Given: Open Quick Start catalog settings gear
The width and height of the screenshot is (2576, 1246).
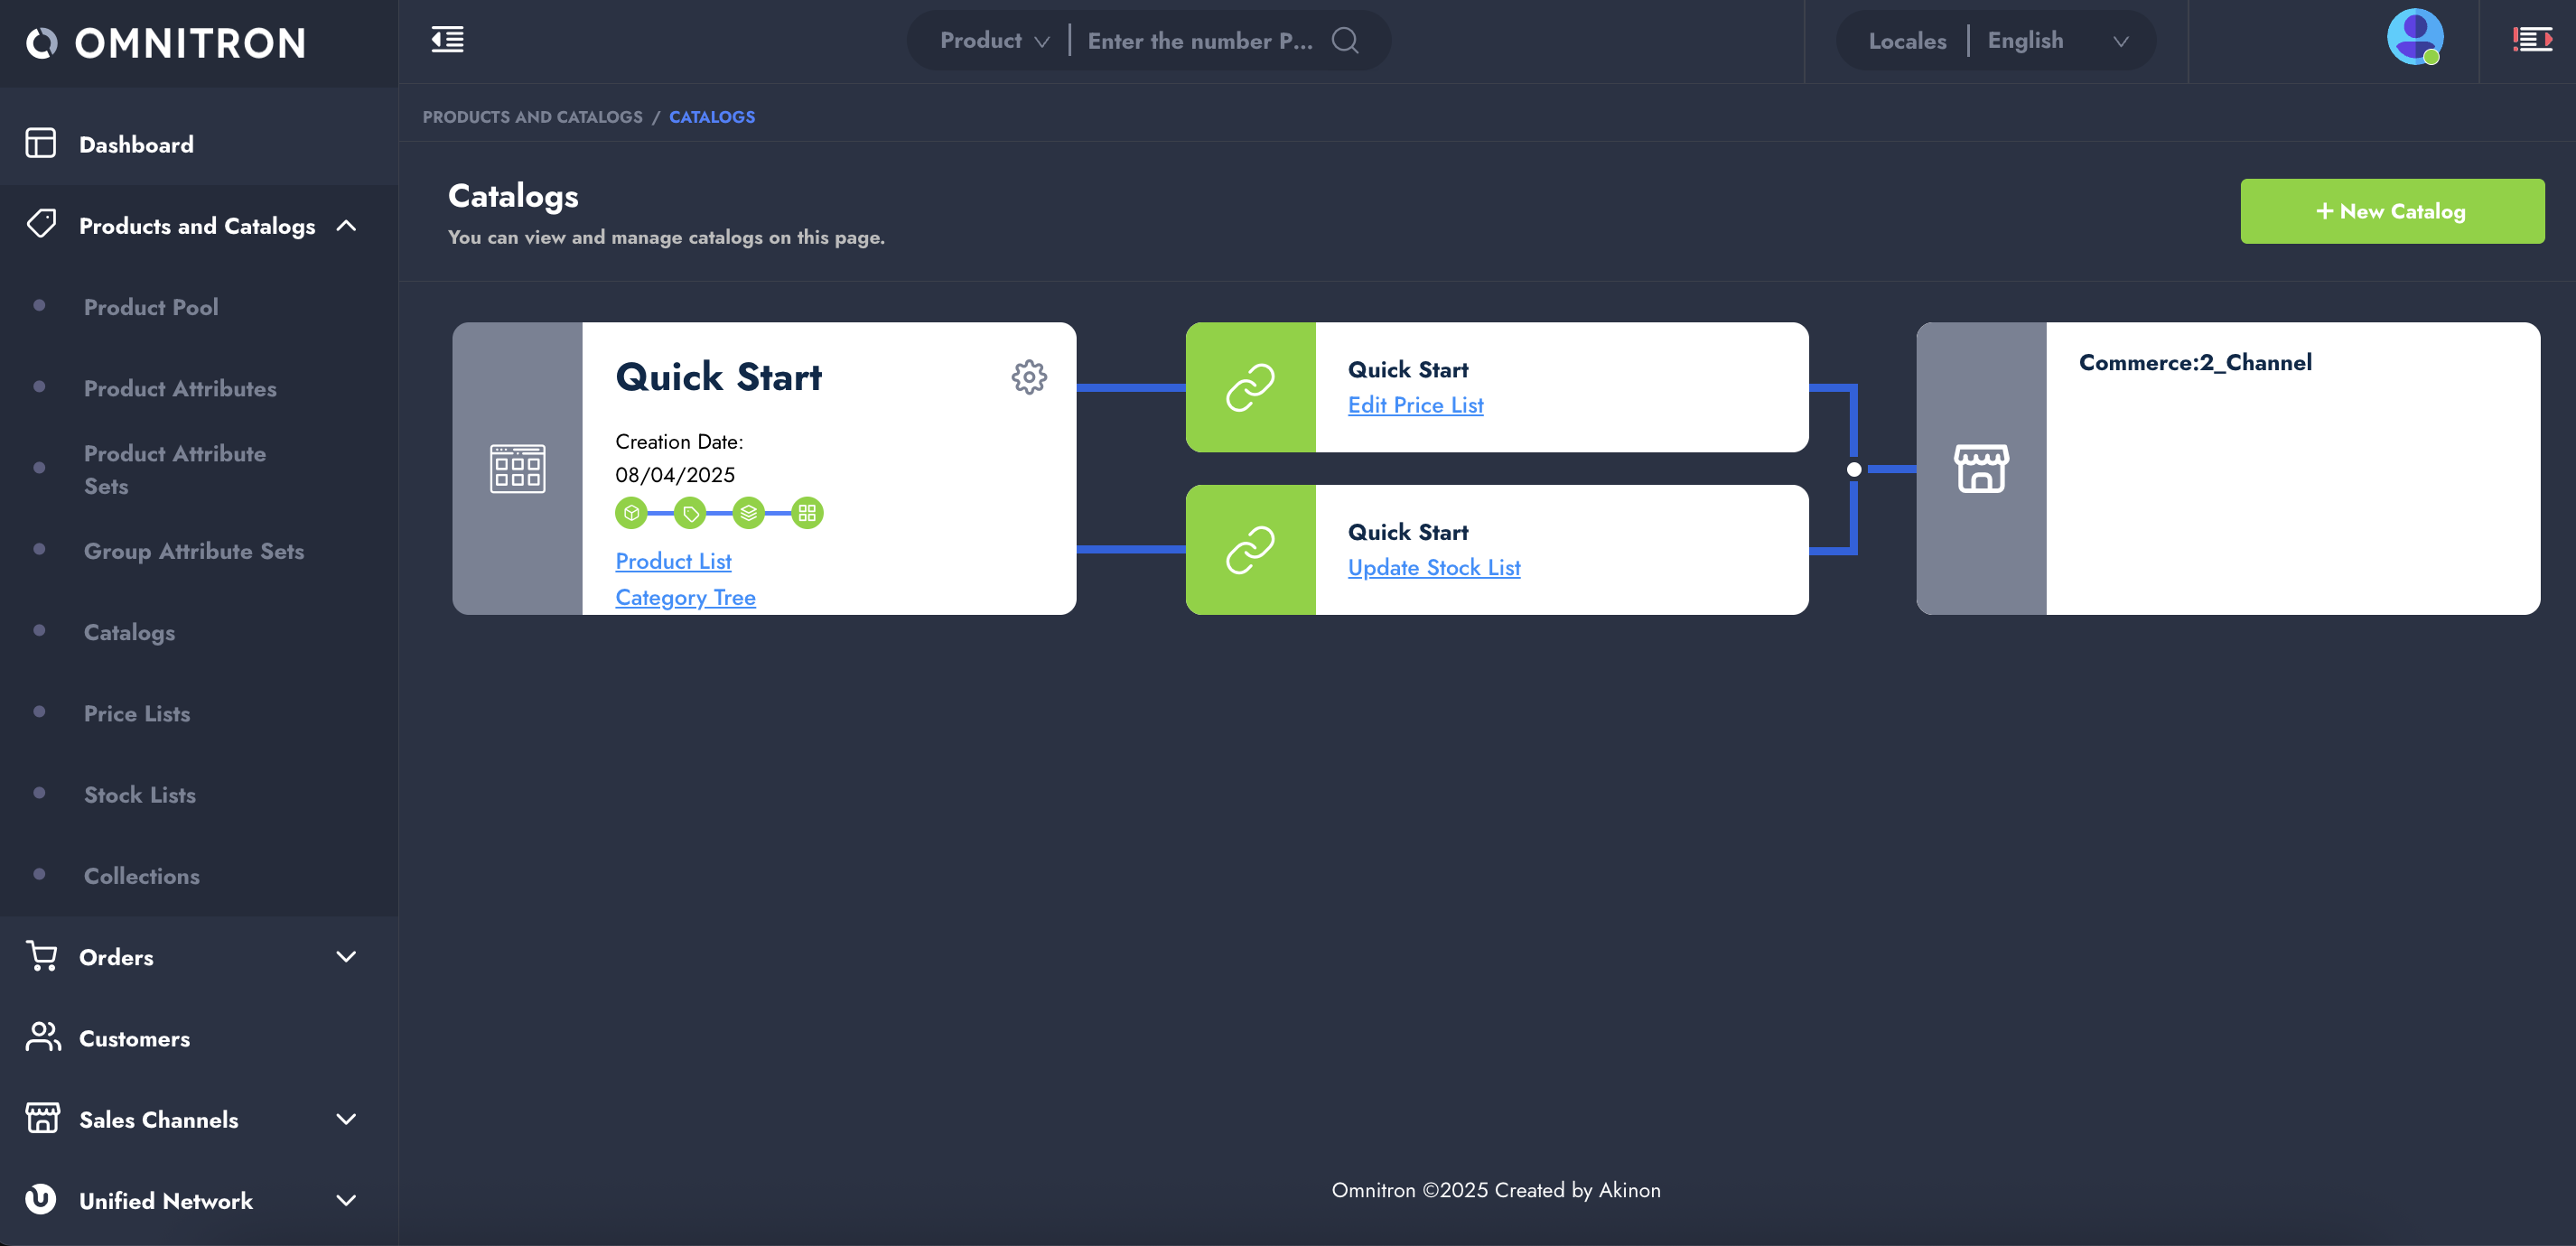Looking at the screenshot, I should tap(1028, 377).
